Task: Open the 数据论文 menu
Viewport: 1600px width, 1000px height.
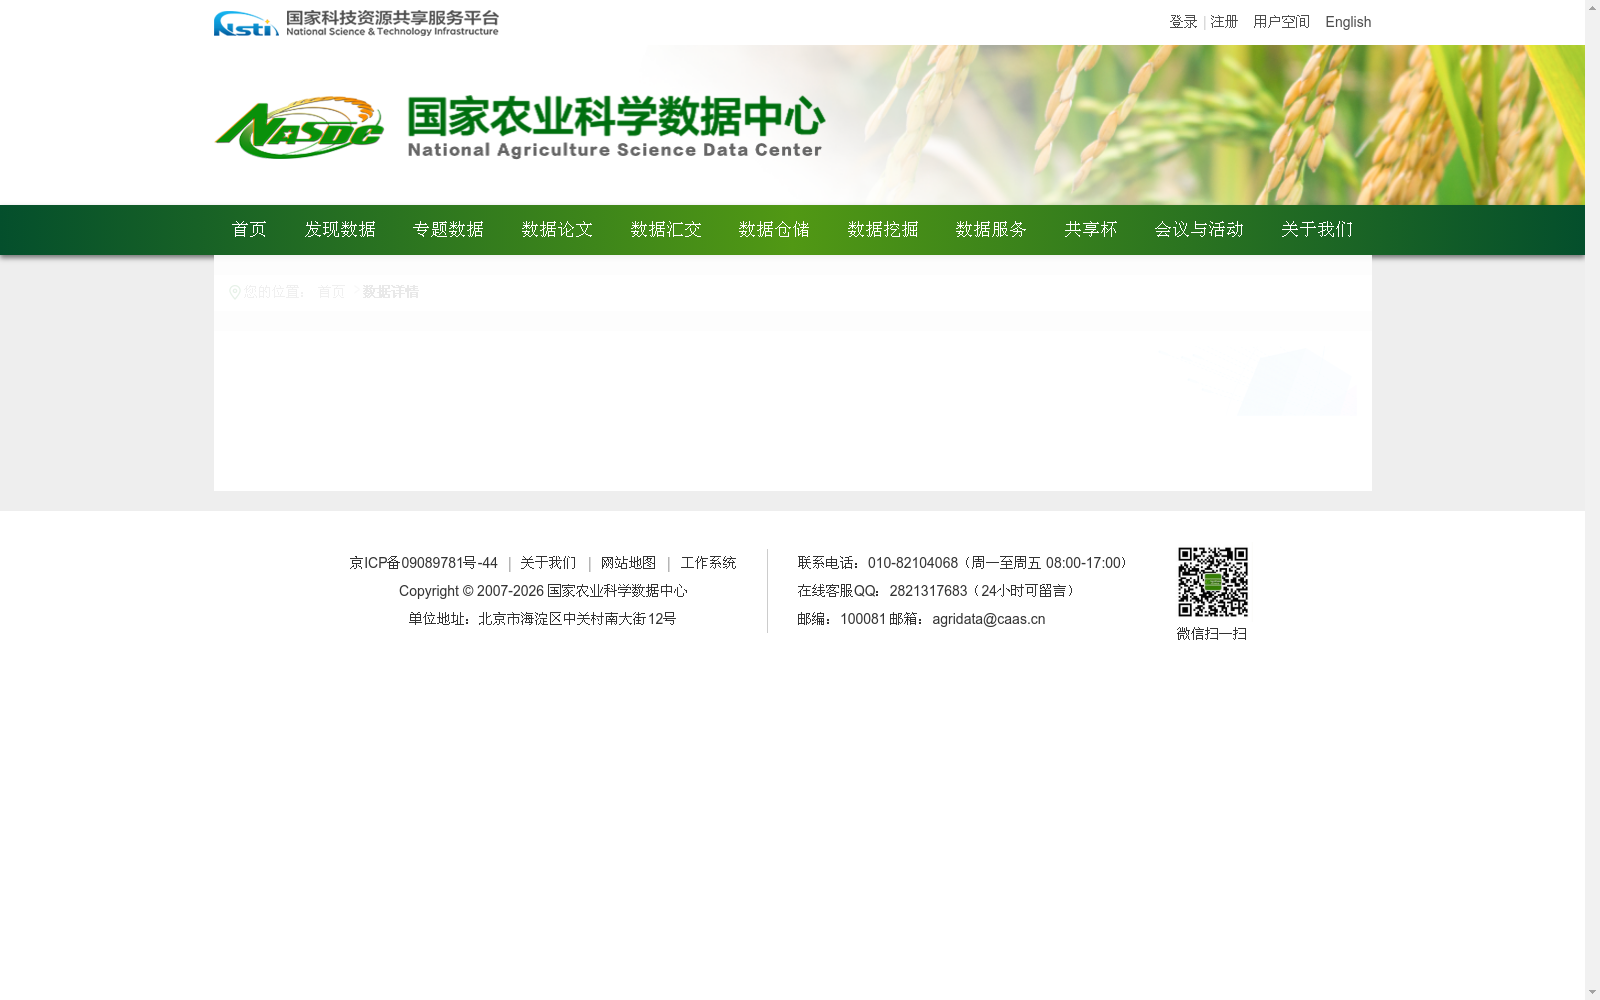Action: click(x=557, y=230)
